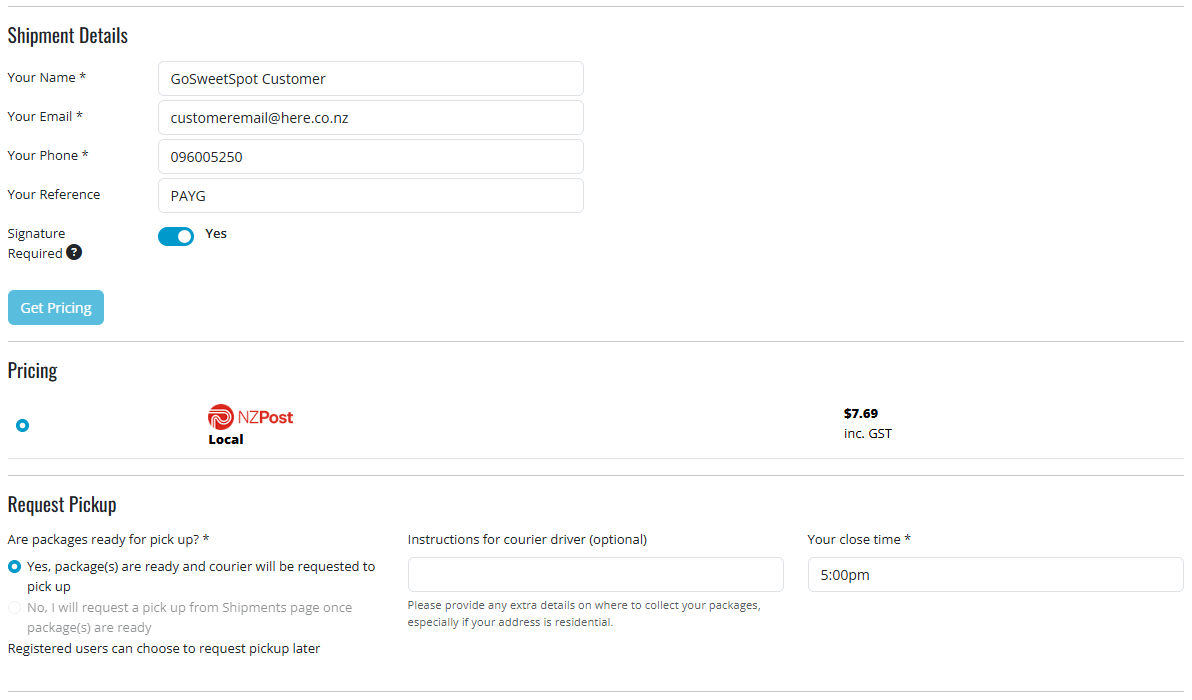1192x700 pixels.
Task: Open the Your close time field
Action: pyautogui.click(x=995, y=575)
